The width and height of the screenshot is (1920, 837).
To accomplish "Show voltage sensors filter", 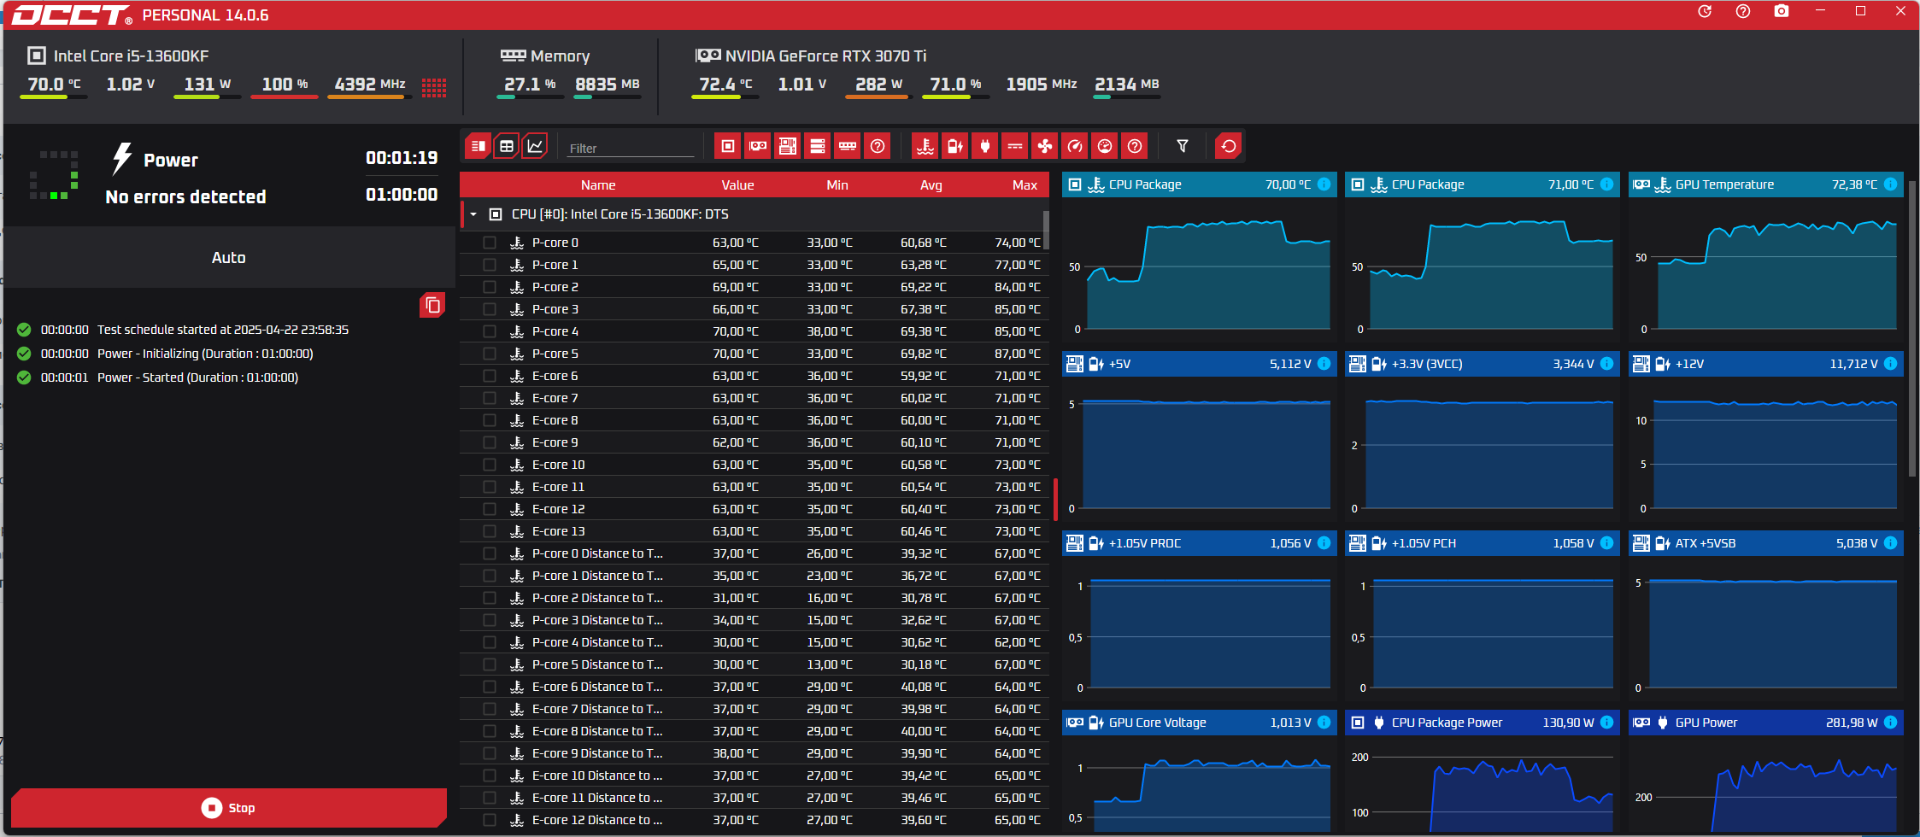I will tap(955, 147).
